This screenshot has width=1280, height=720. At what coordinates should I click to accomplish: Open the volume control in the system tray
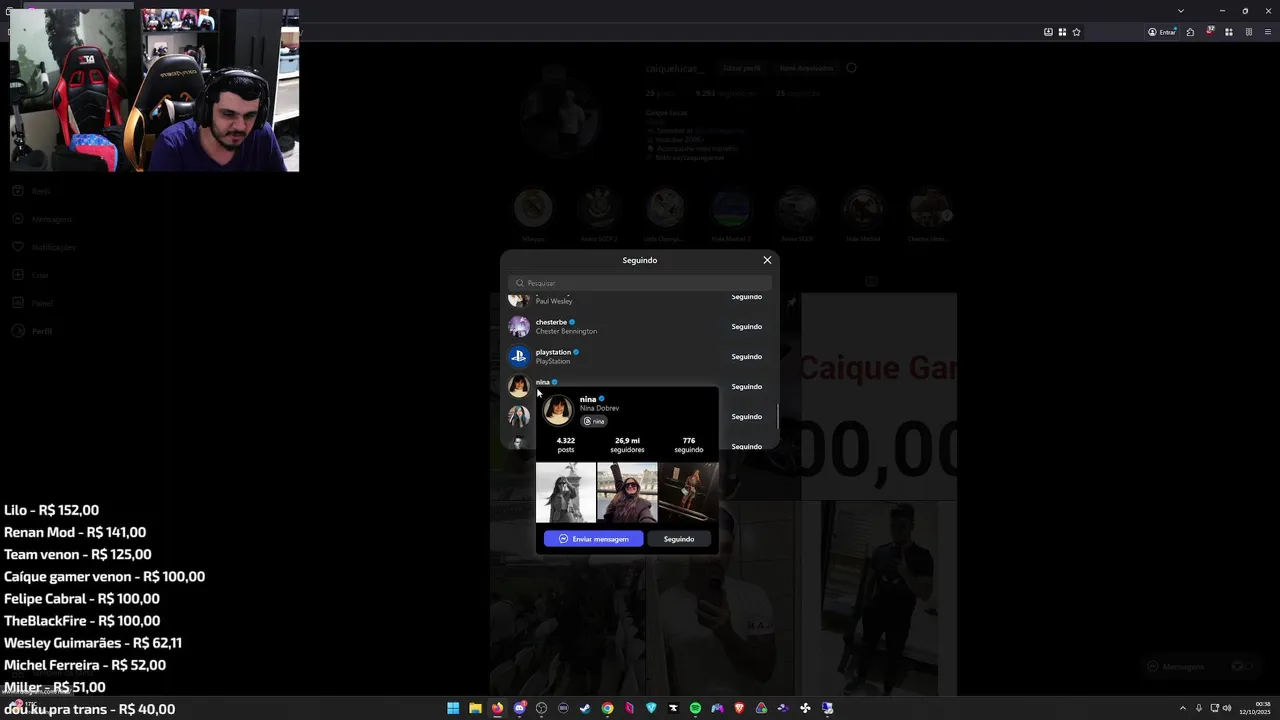(x=1227, y=708)
